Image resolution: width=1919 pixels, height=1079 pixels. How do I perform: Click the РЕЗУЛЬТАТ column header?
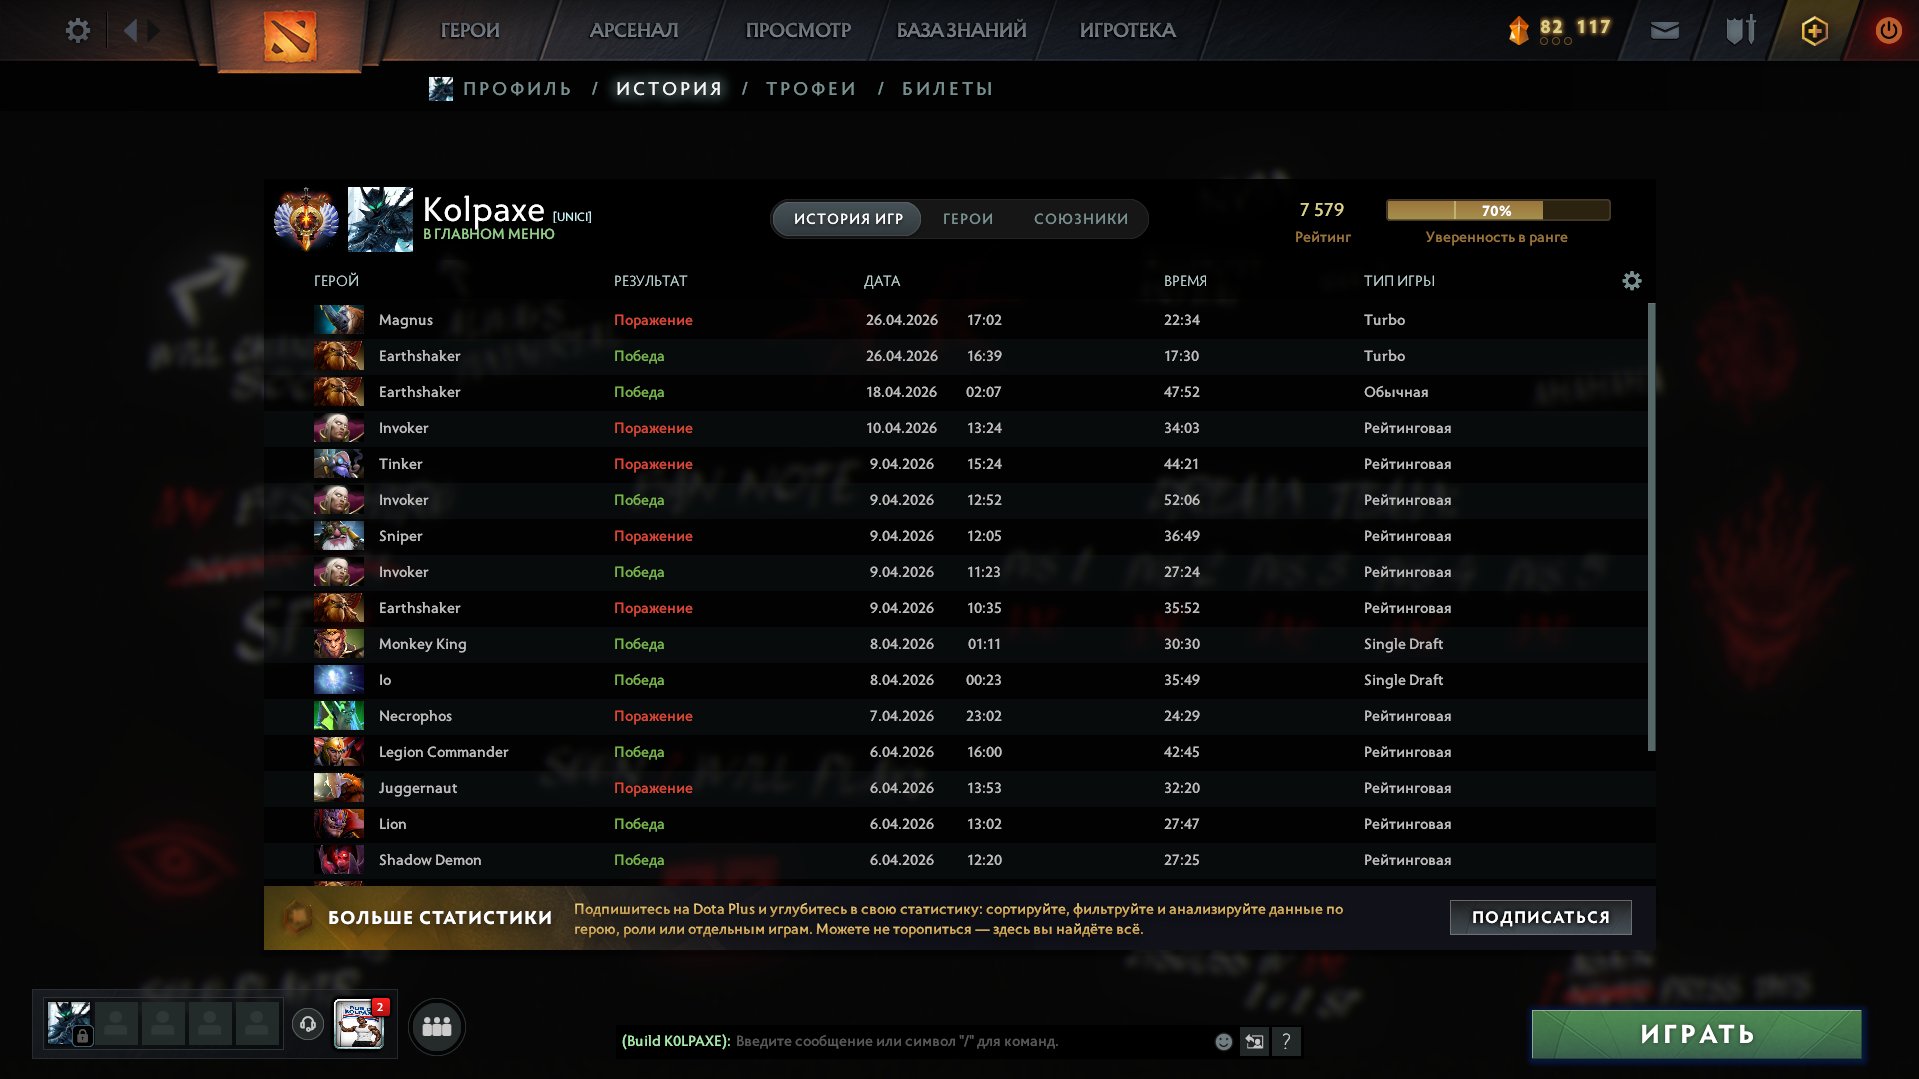click(x=650, y=281)
